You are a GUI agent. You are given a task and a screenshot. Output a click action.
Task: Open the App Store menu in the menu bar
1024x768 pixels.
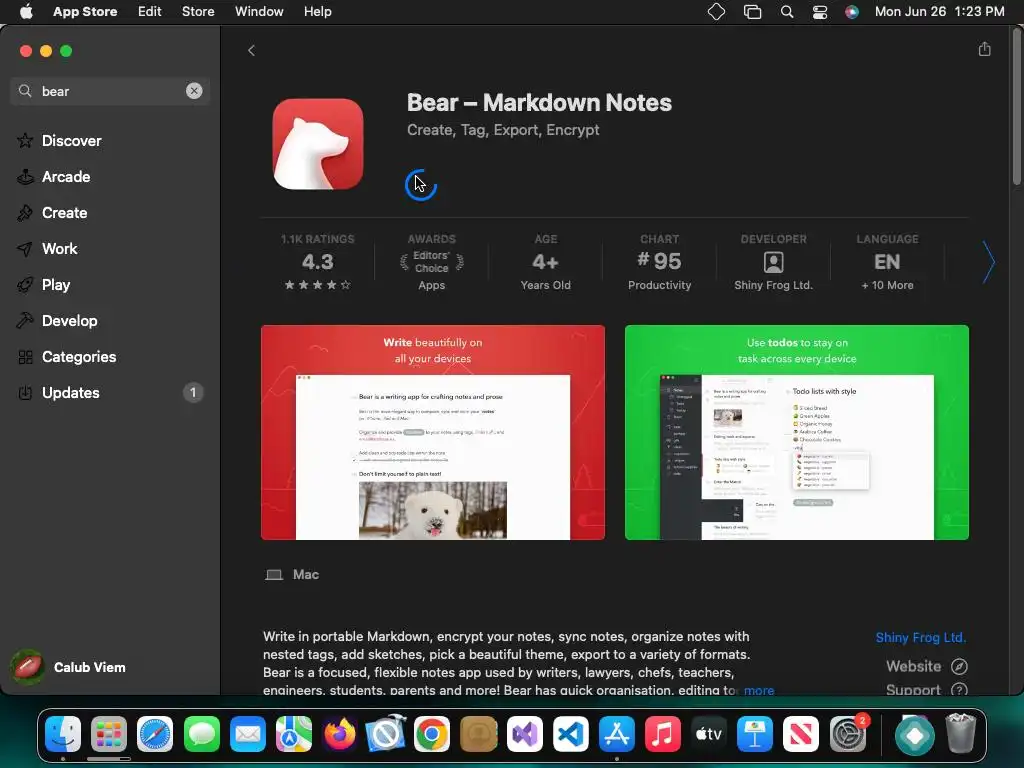click(x=85, y=12)
